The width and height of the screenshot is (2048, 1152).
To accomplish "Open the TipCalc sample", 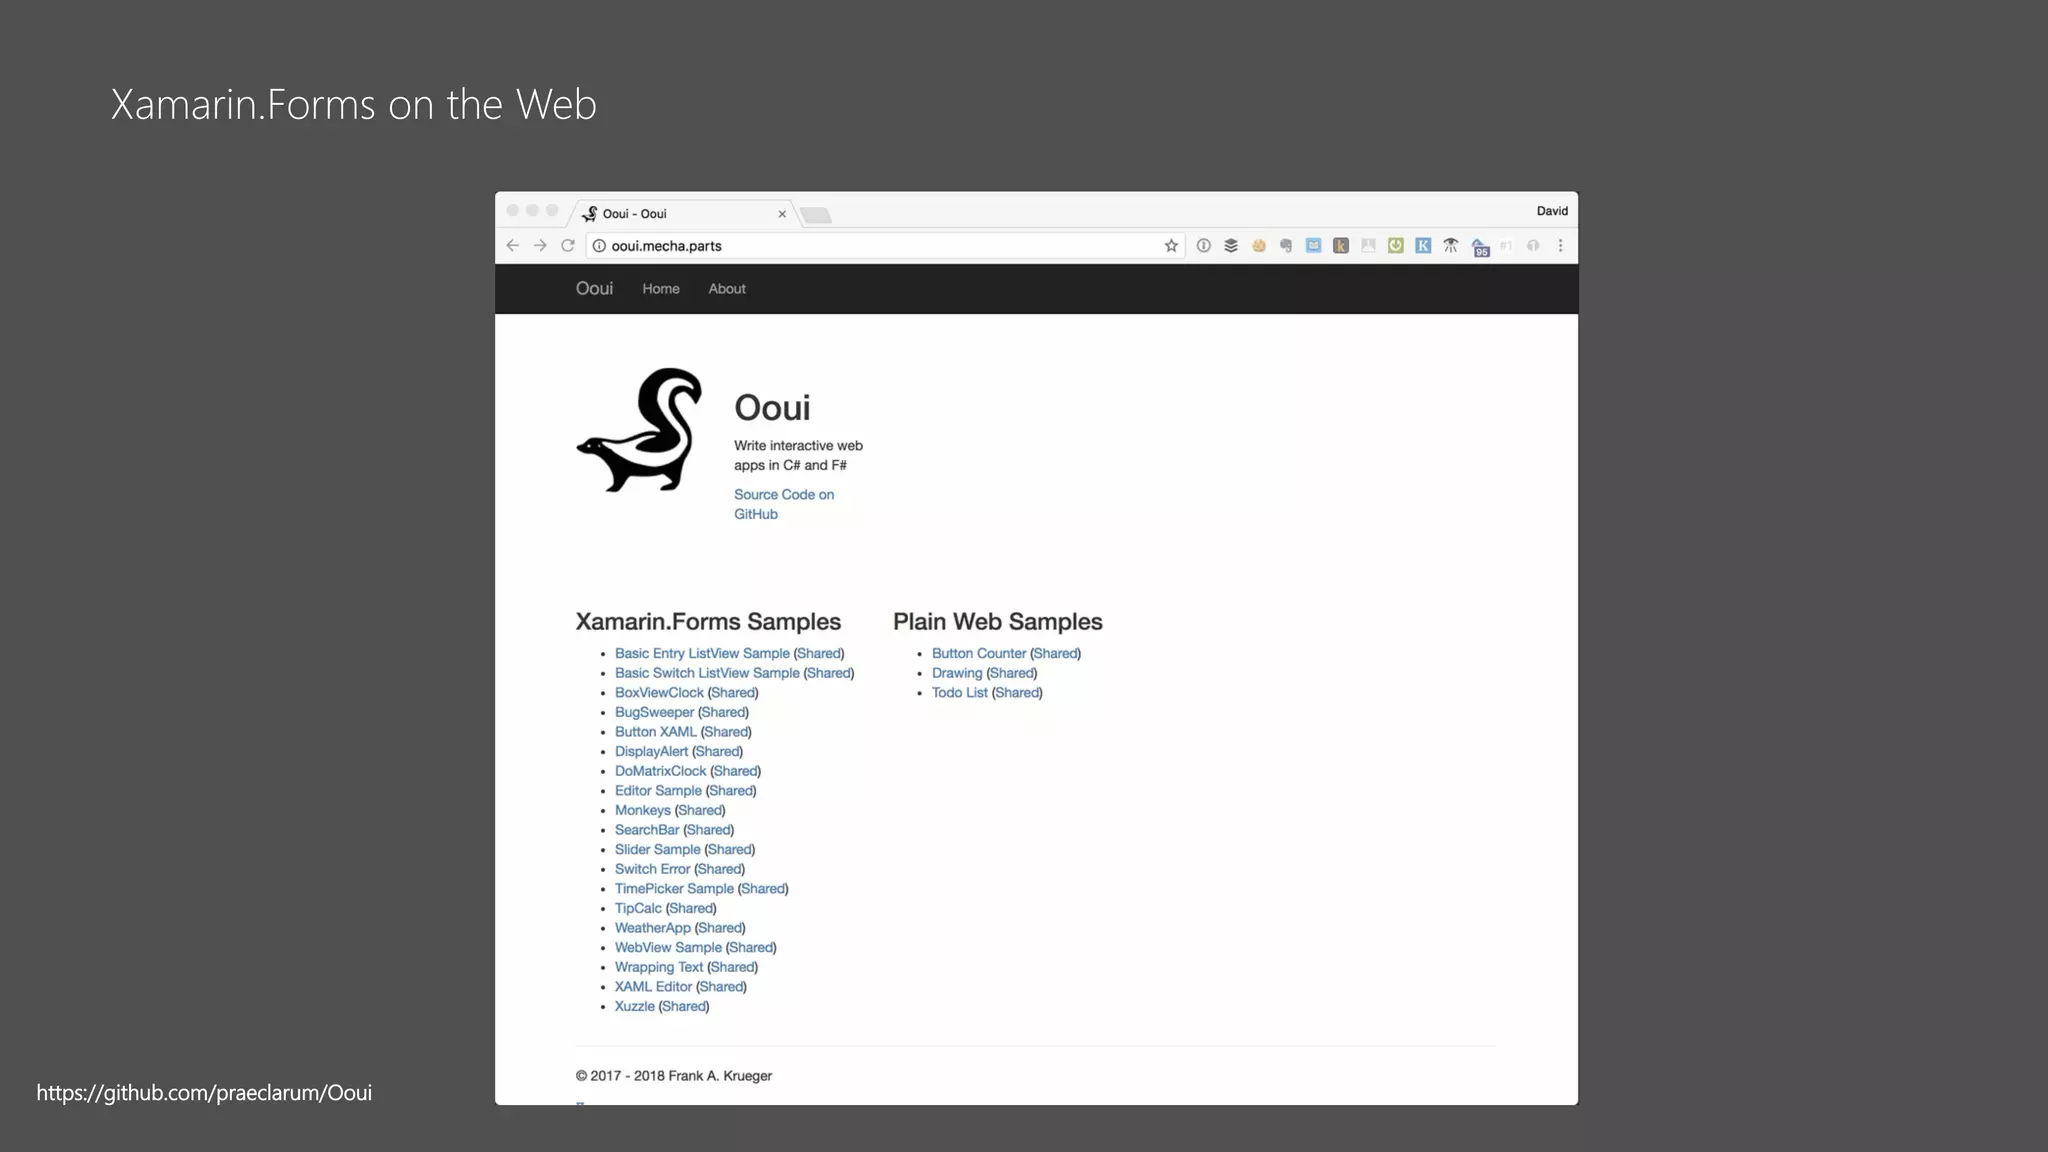I will [638, 909].
